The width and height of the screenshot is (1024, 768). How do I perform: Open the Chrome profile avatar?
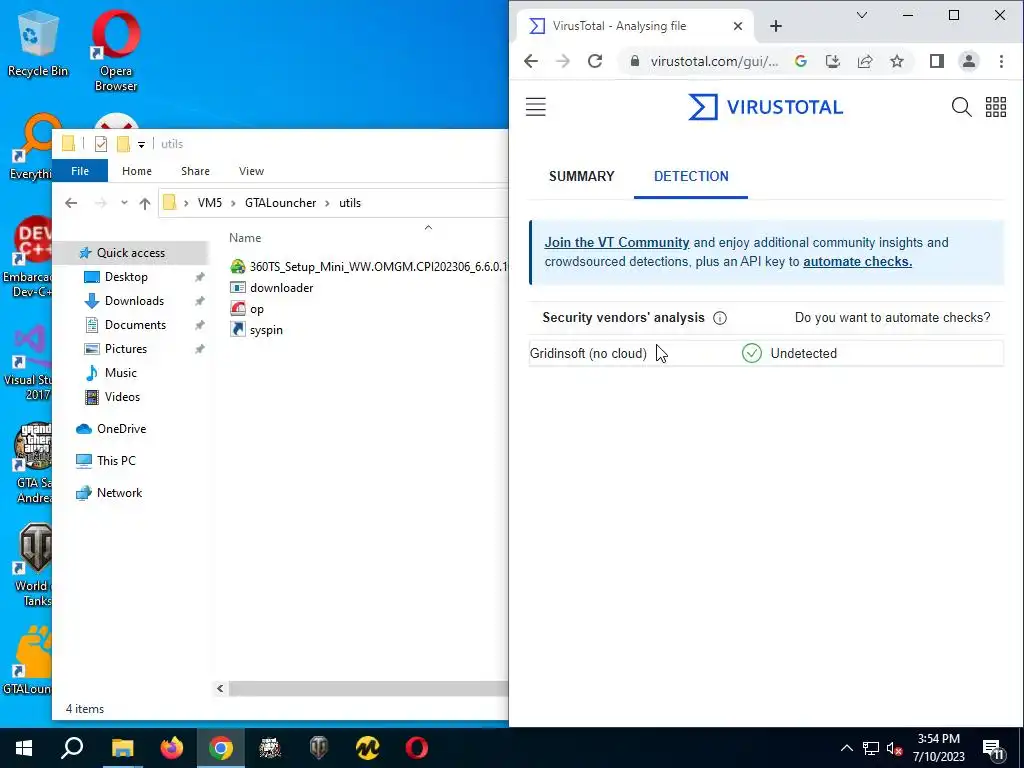click(968, 61)
